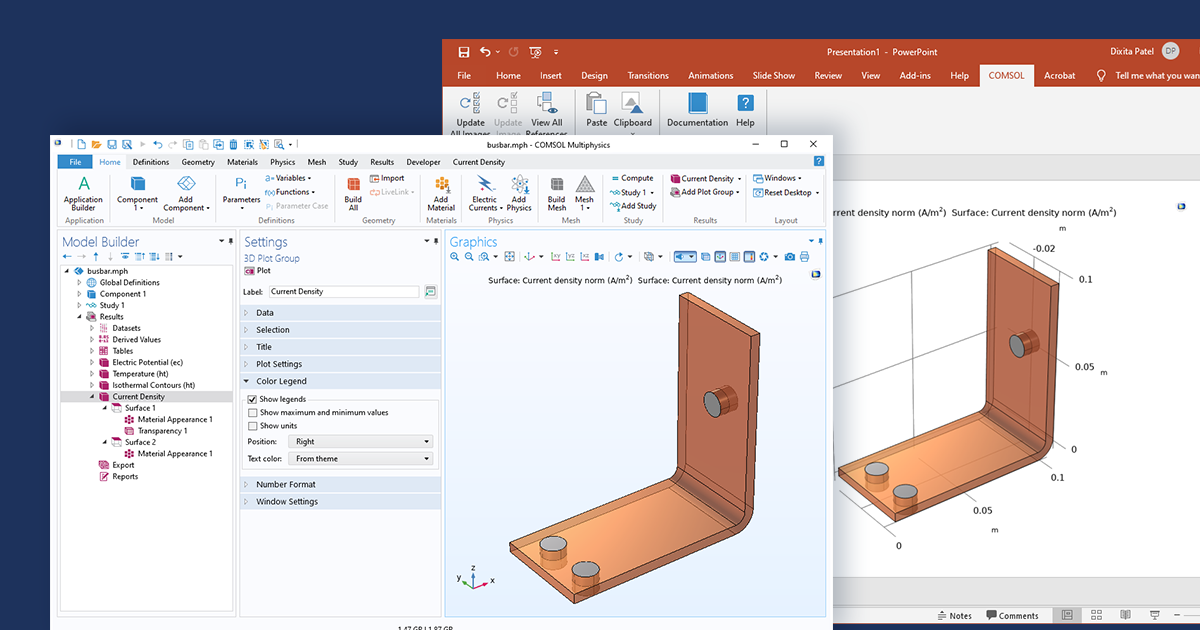Open the Application Builder

pos(83,192)
